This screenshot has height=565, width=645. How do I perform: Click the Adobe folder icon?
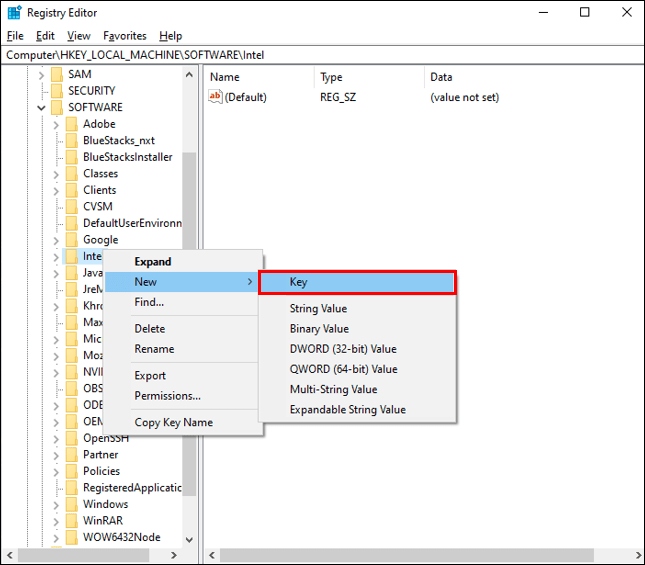[72, 124]
